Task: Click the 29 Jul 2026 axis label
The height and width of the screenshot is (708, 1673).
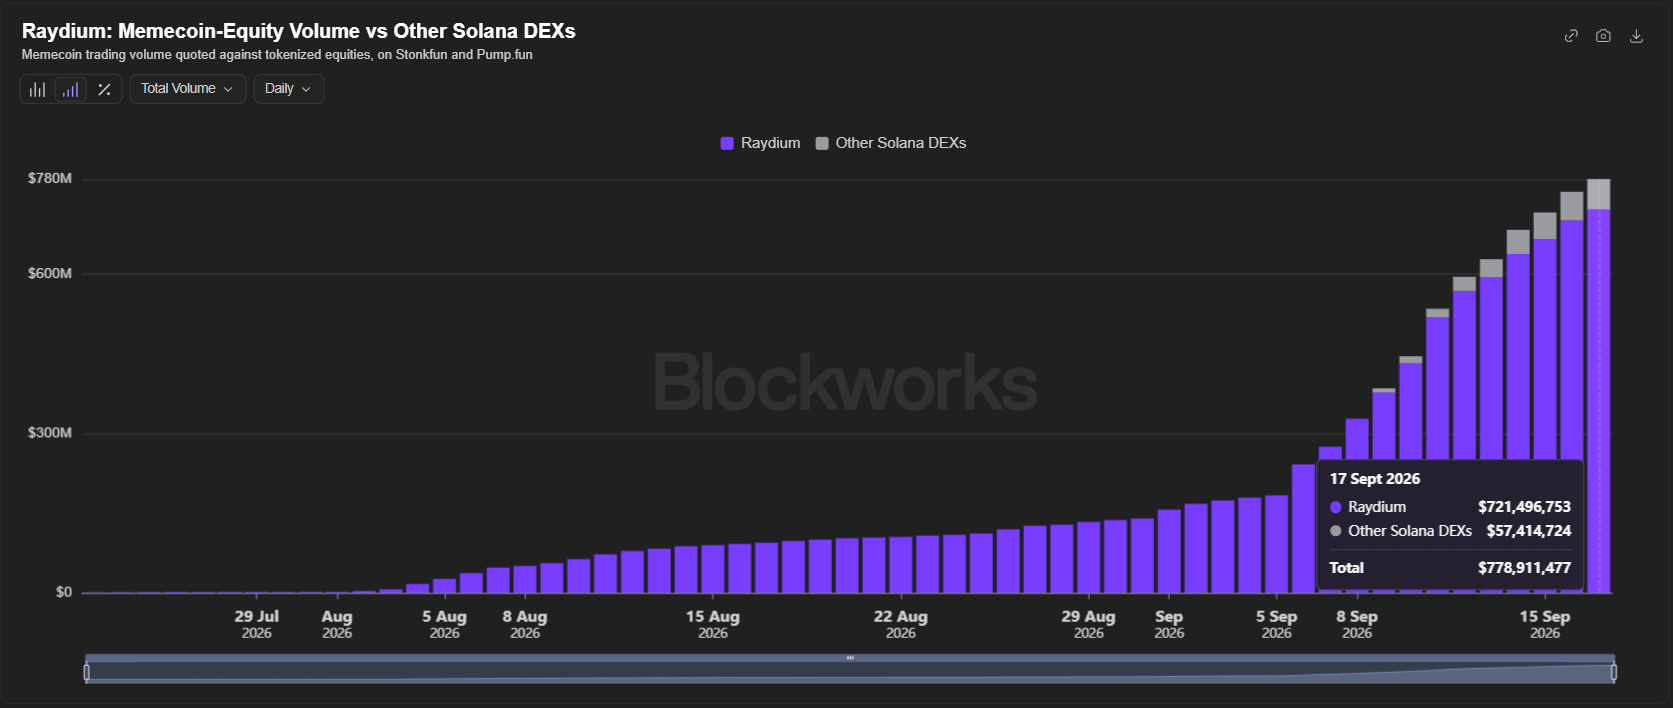Action: (256, 624)
